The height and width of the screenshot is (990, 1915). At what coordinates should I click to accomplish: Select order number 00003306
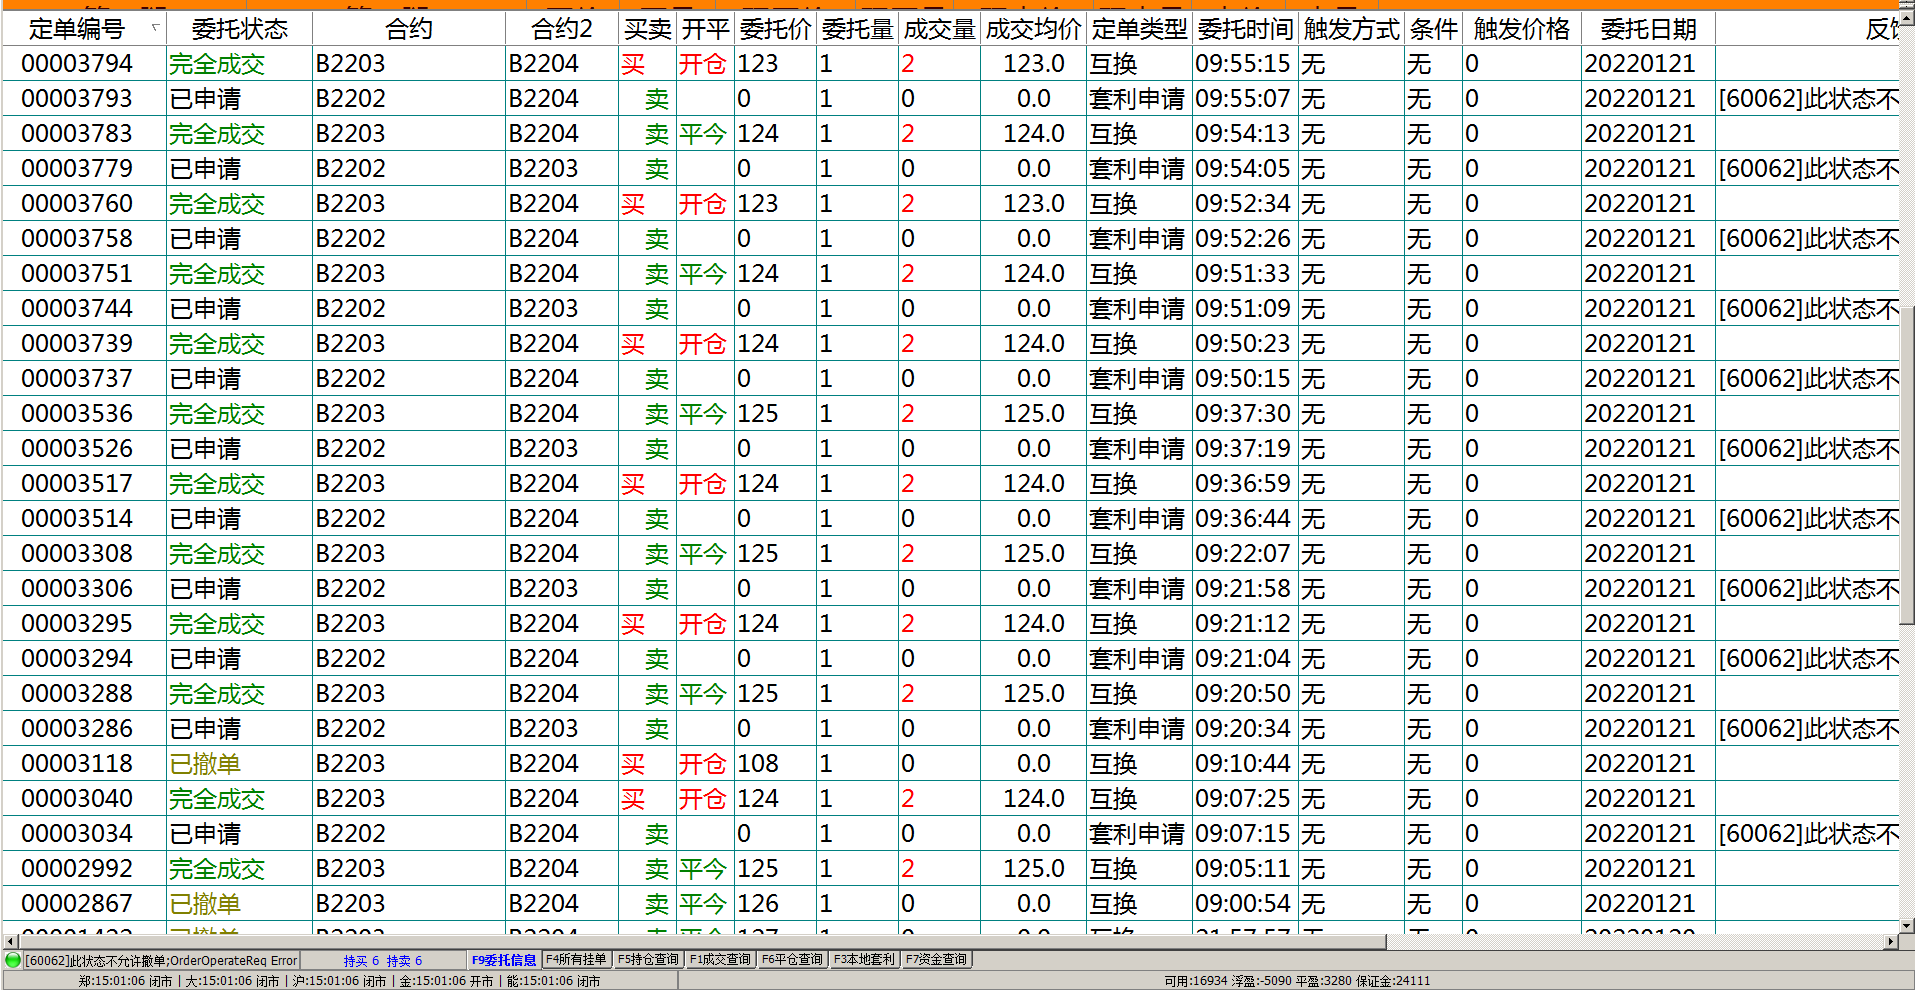[77, 589]
